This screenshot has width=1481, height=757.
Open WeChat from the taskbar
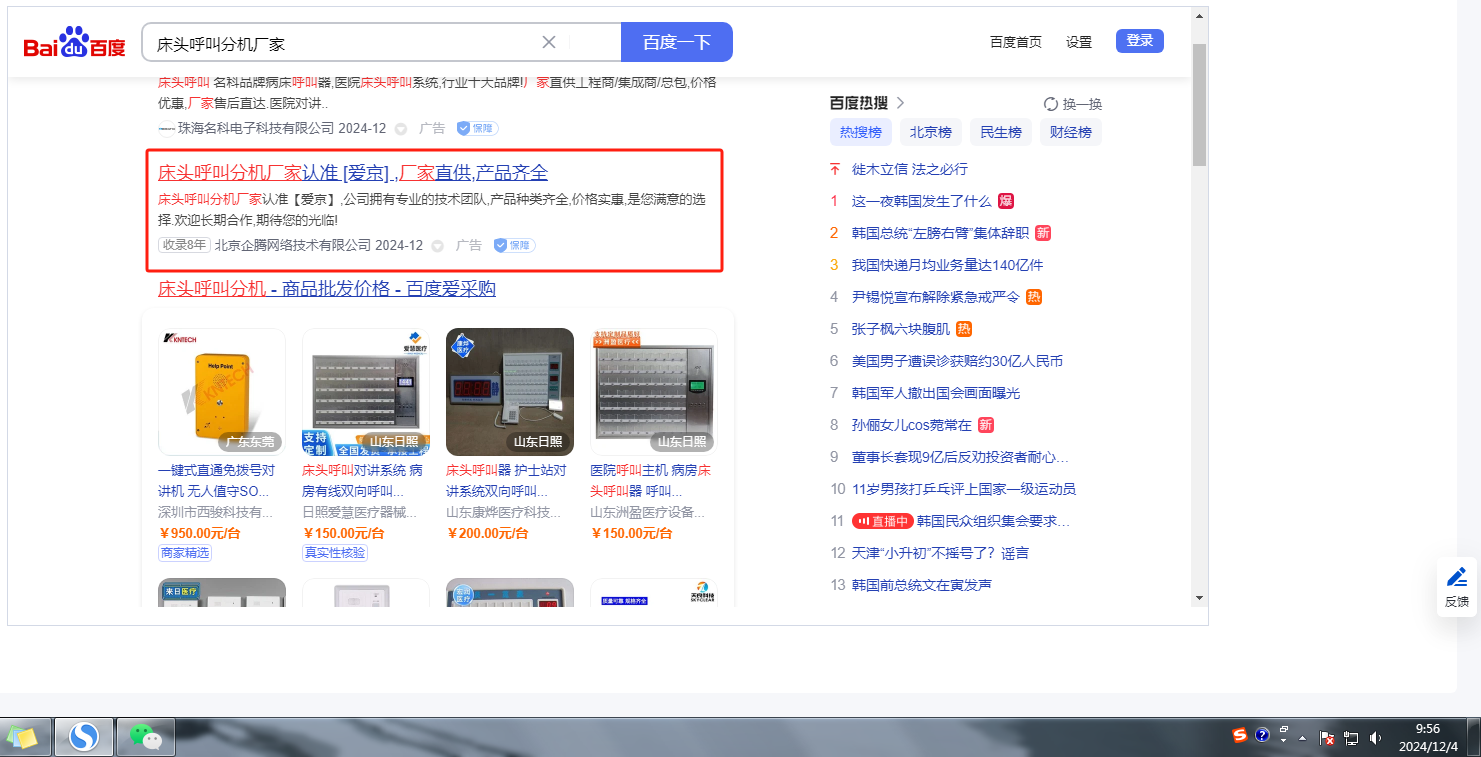[x=146, y=737]
